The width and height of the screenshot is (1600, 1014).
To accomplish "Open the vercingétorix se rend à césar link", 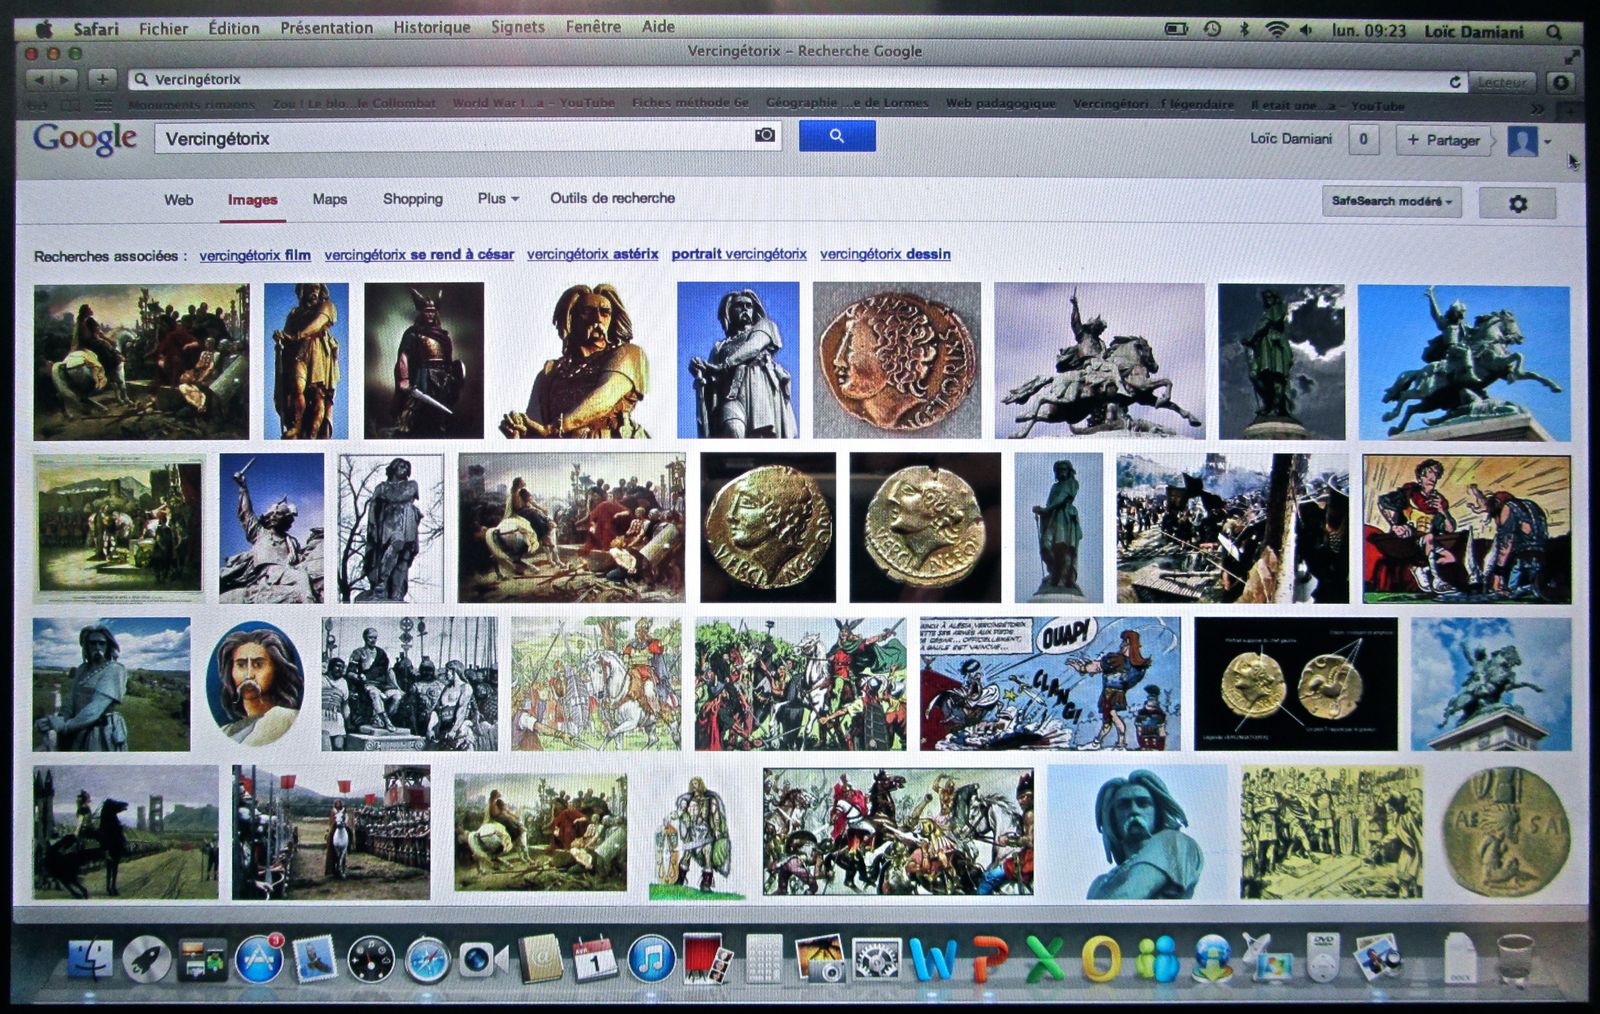I will [x=419, y=254].
